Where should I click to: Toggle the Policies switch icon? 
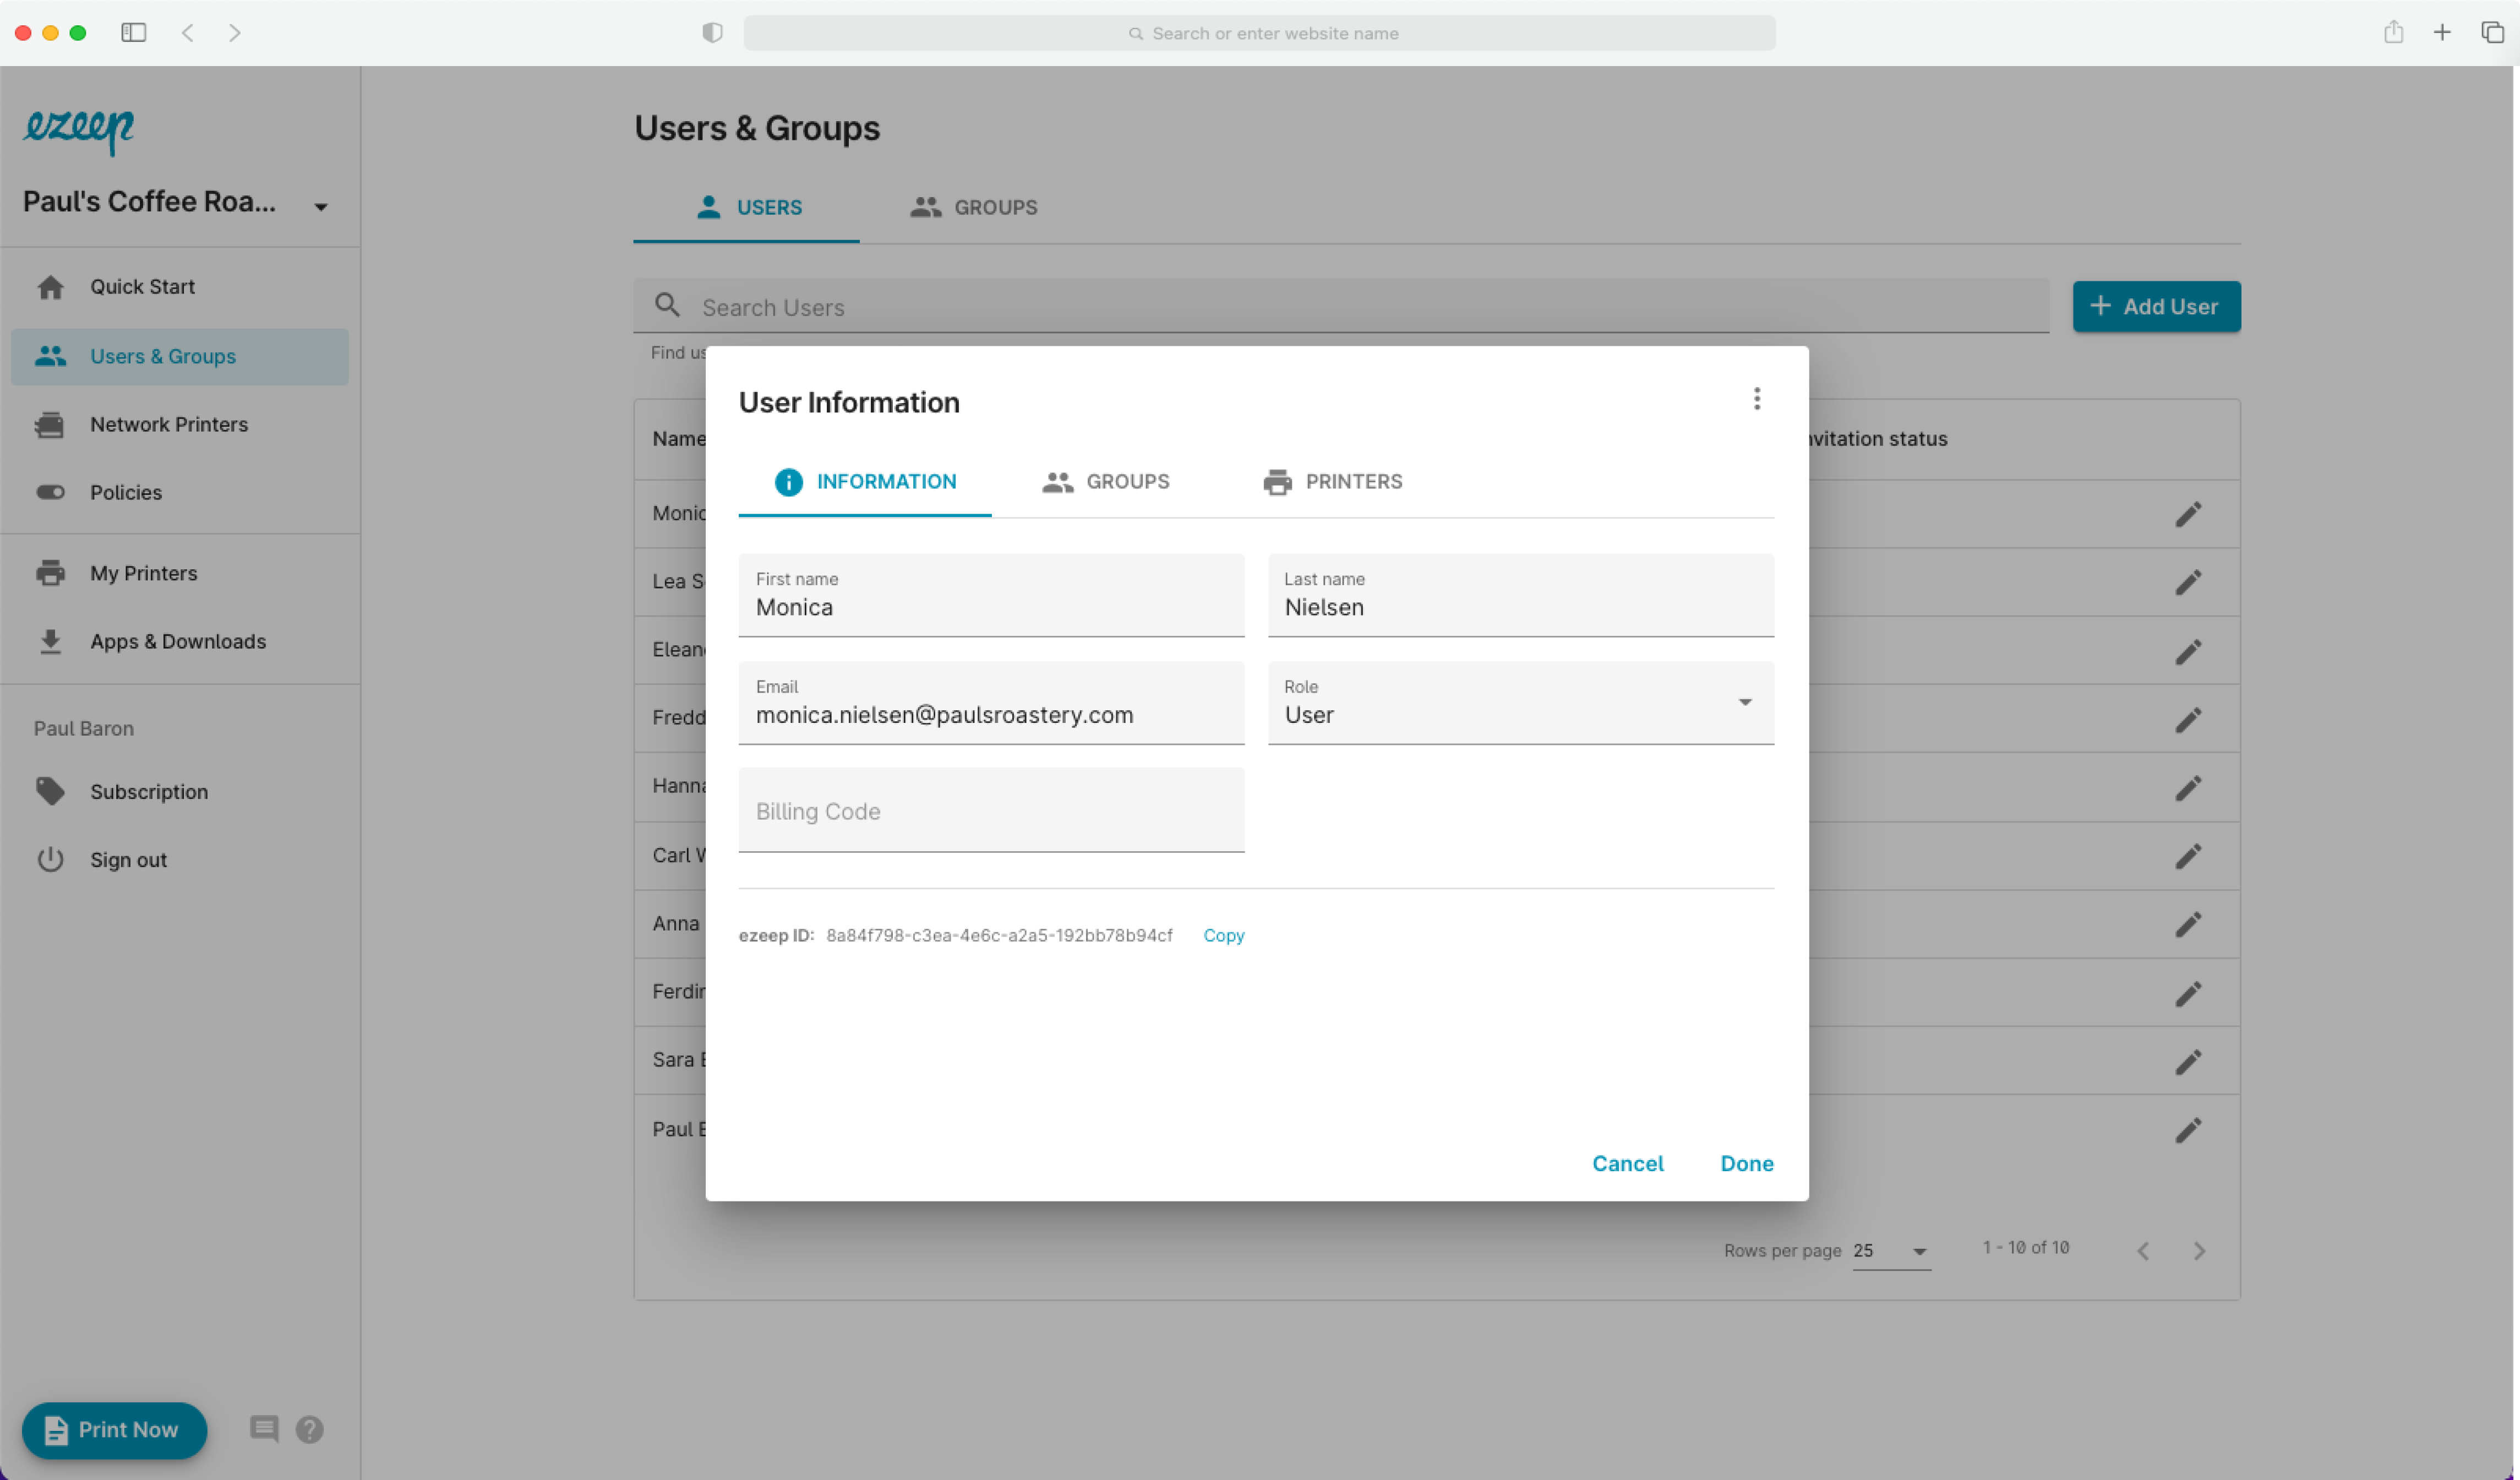click(x=50, y=491)
